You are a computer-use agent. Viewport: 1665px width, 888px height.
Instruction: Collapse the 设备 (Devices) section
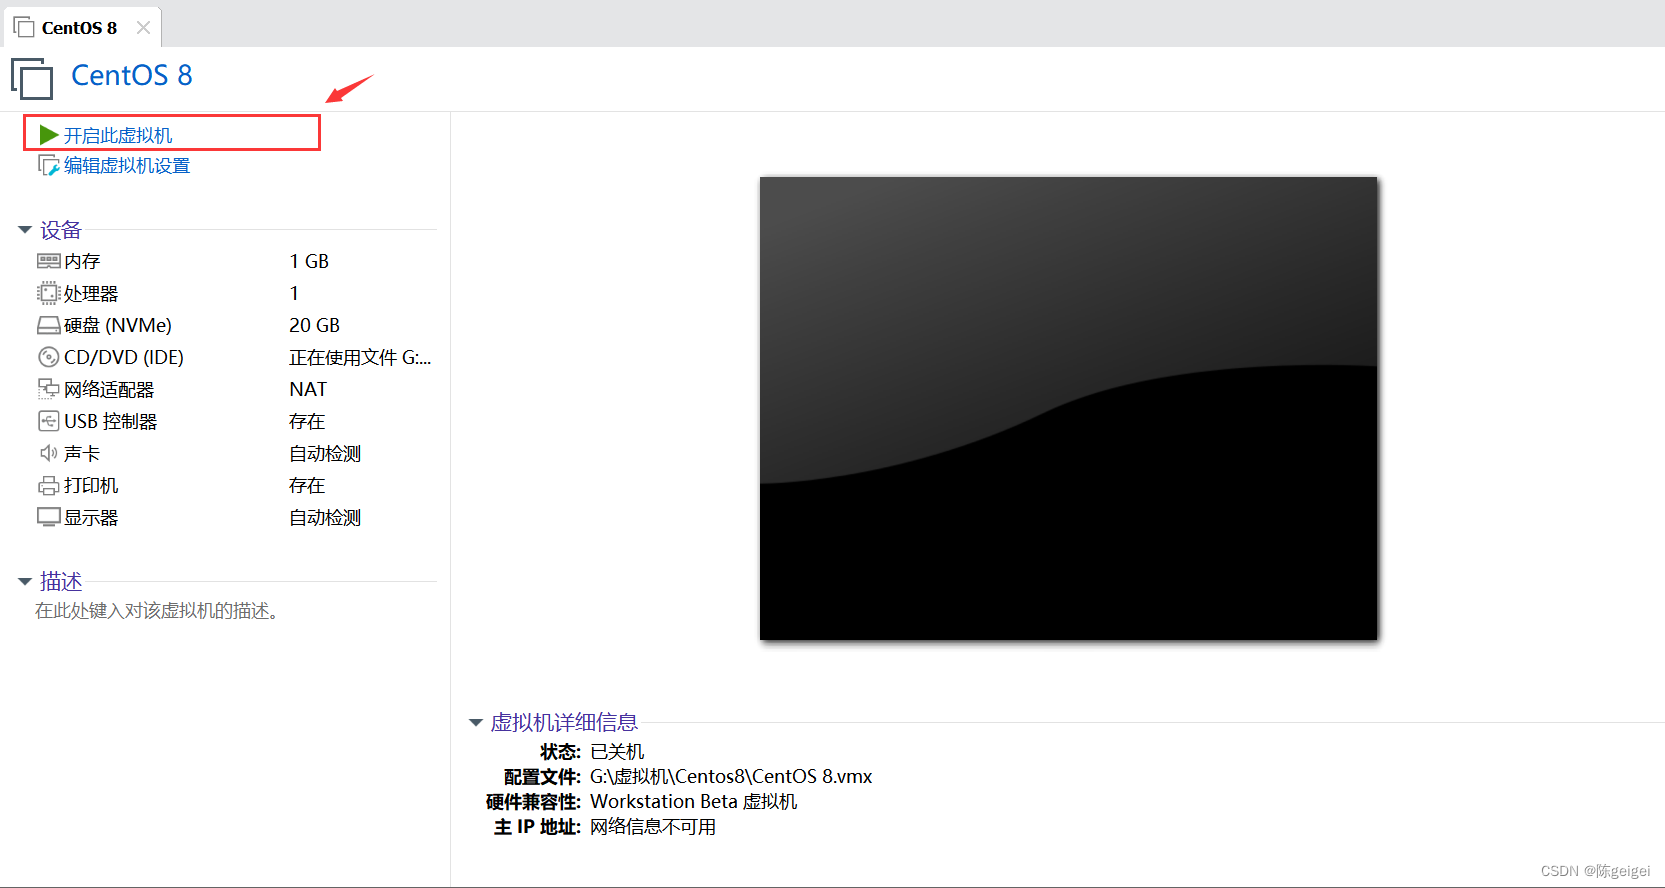point(25,230)
